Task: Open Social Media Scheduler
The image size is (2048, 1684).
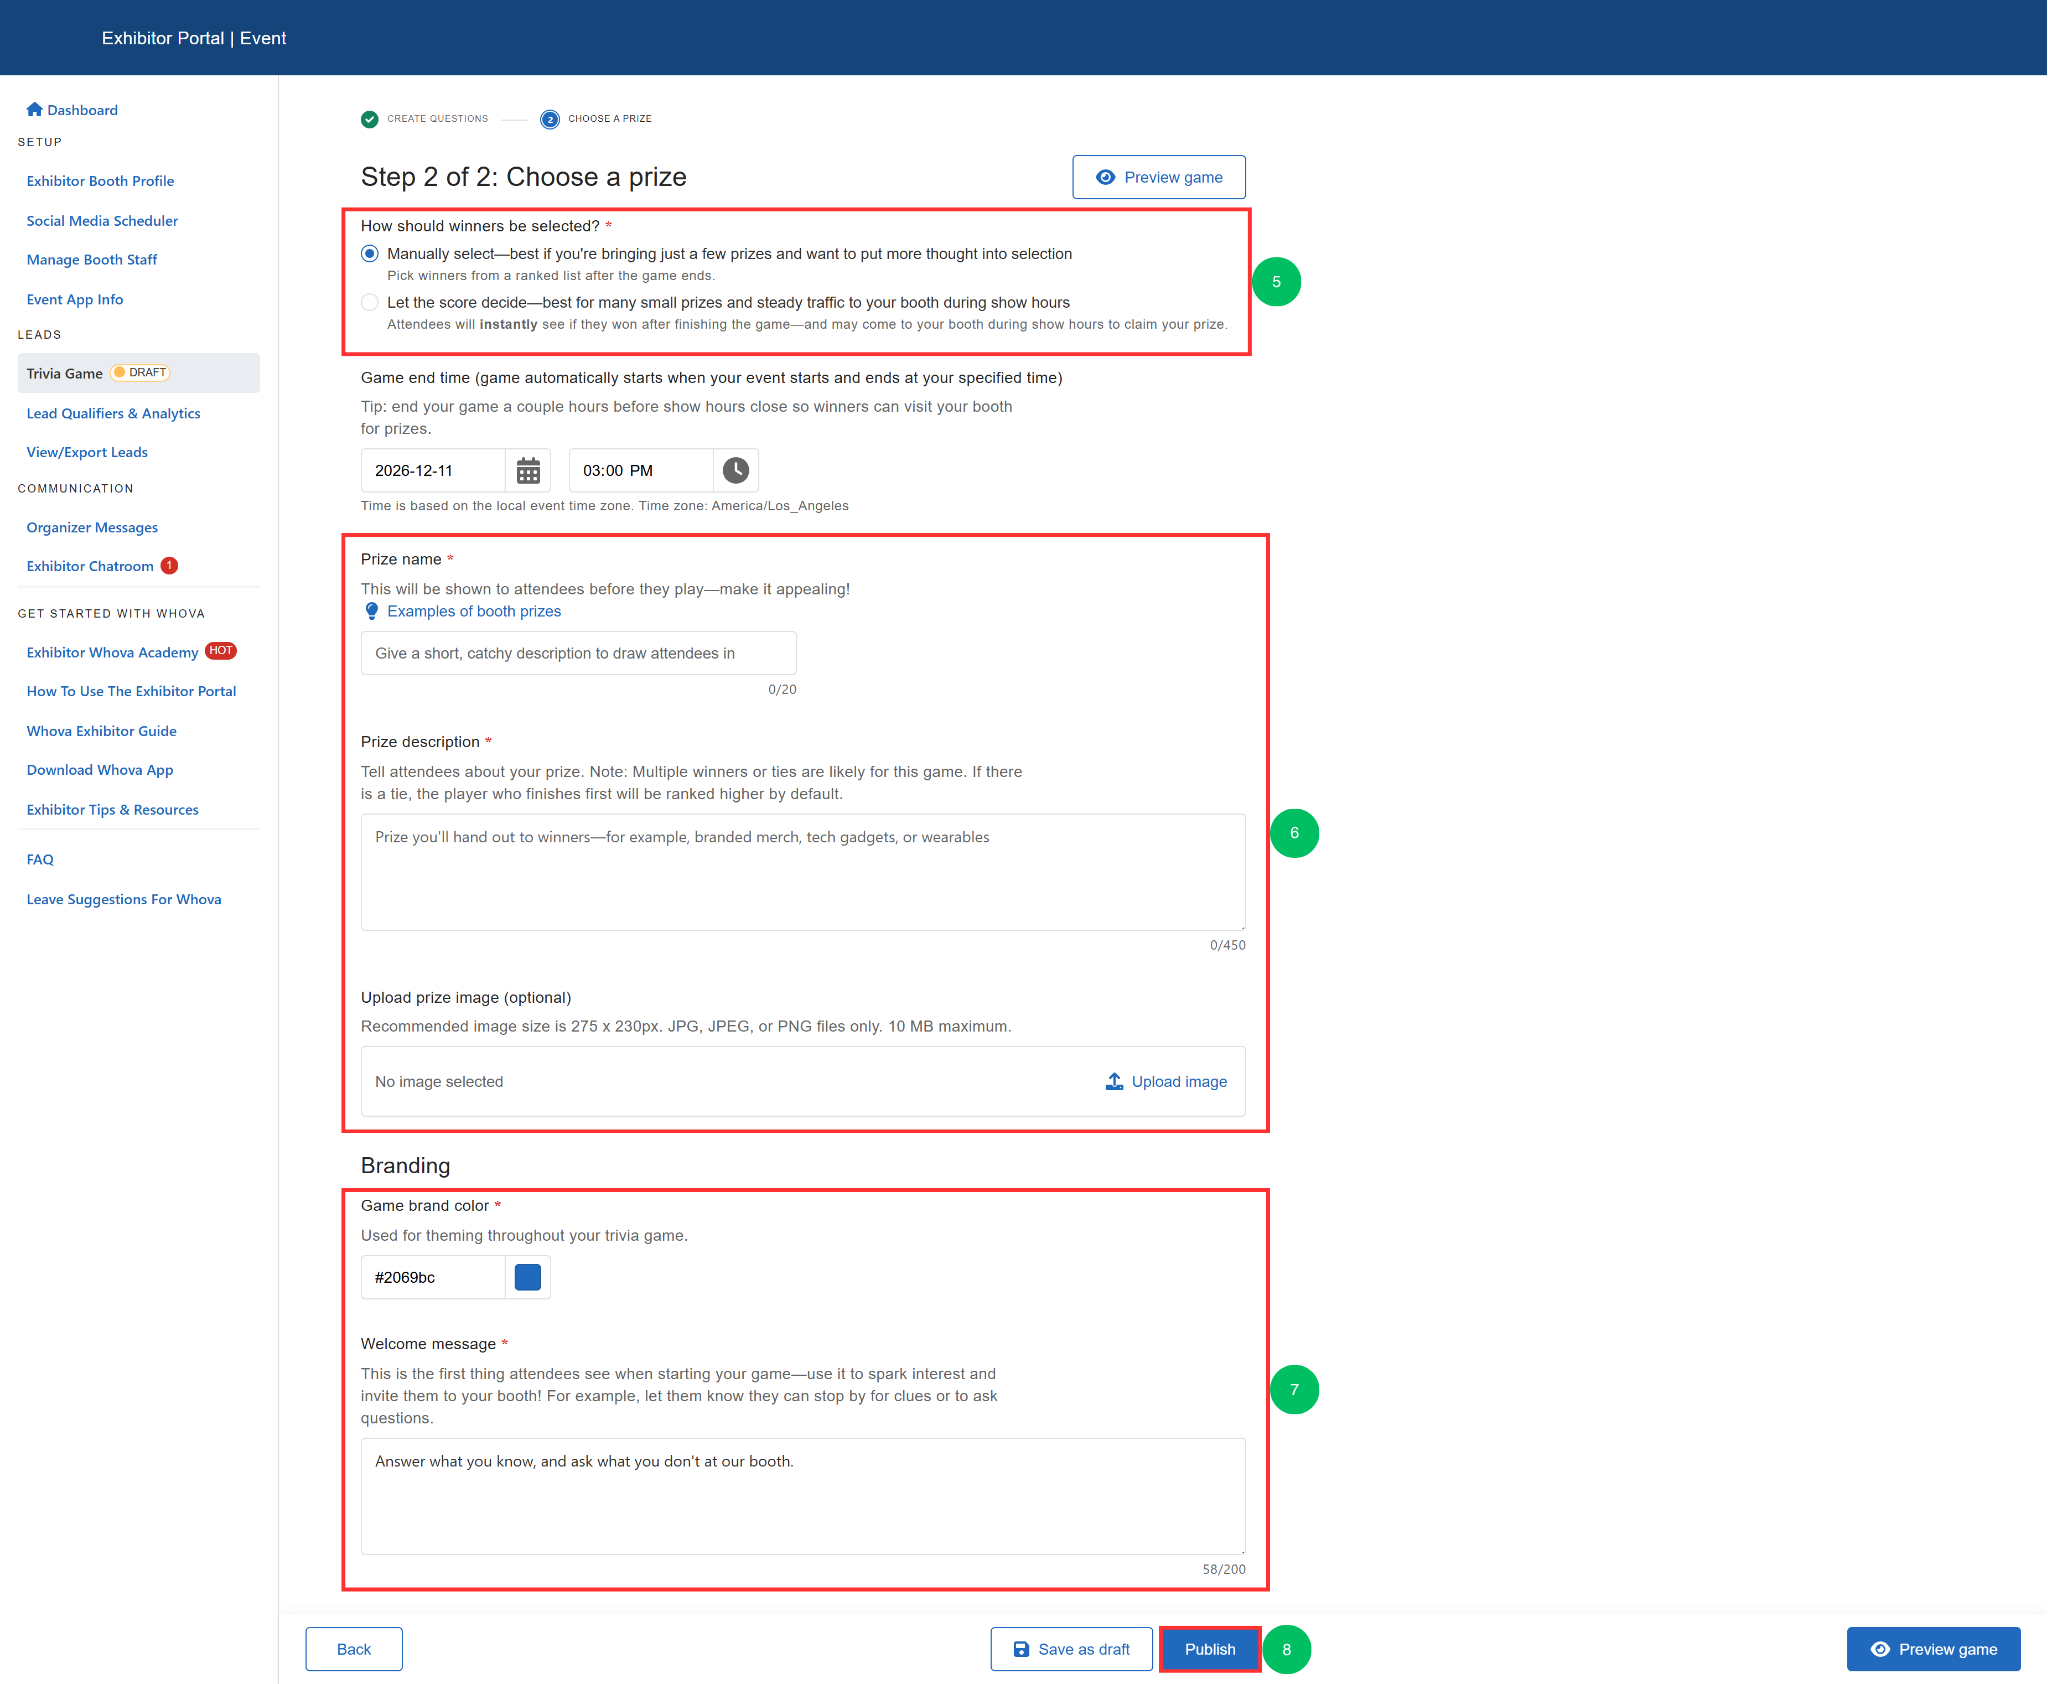Action: pyautogui.click(x=102, y=221)
